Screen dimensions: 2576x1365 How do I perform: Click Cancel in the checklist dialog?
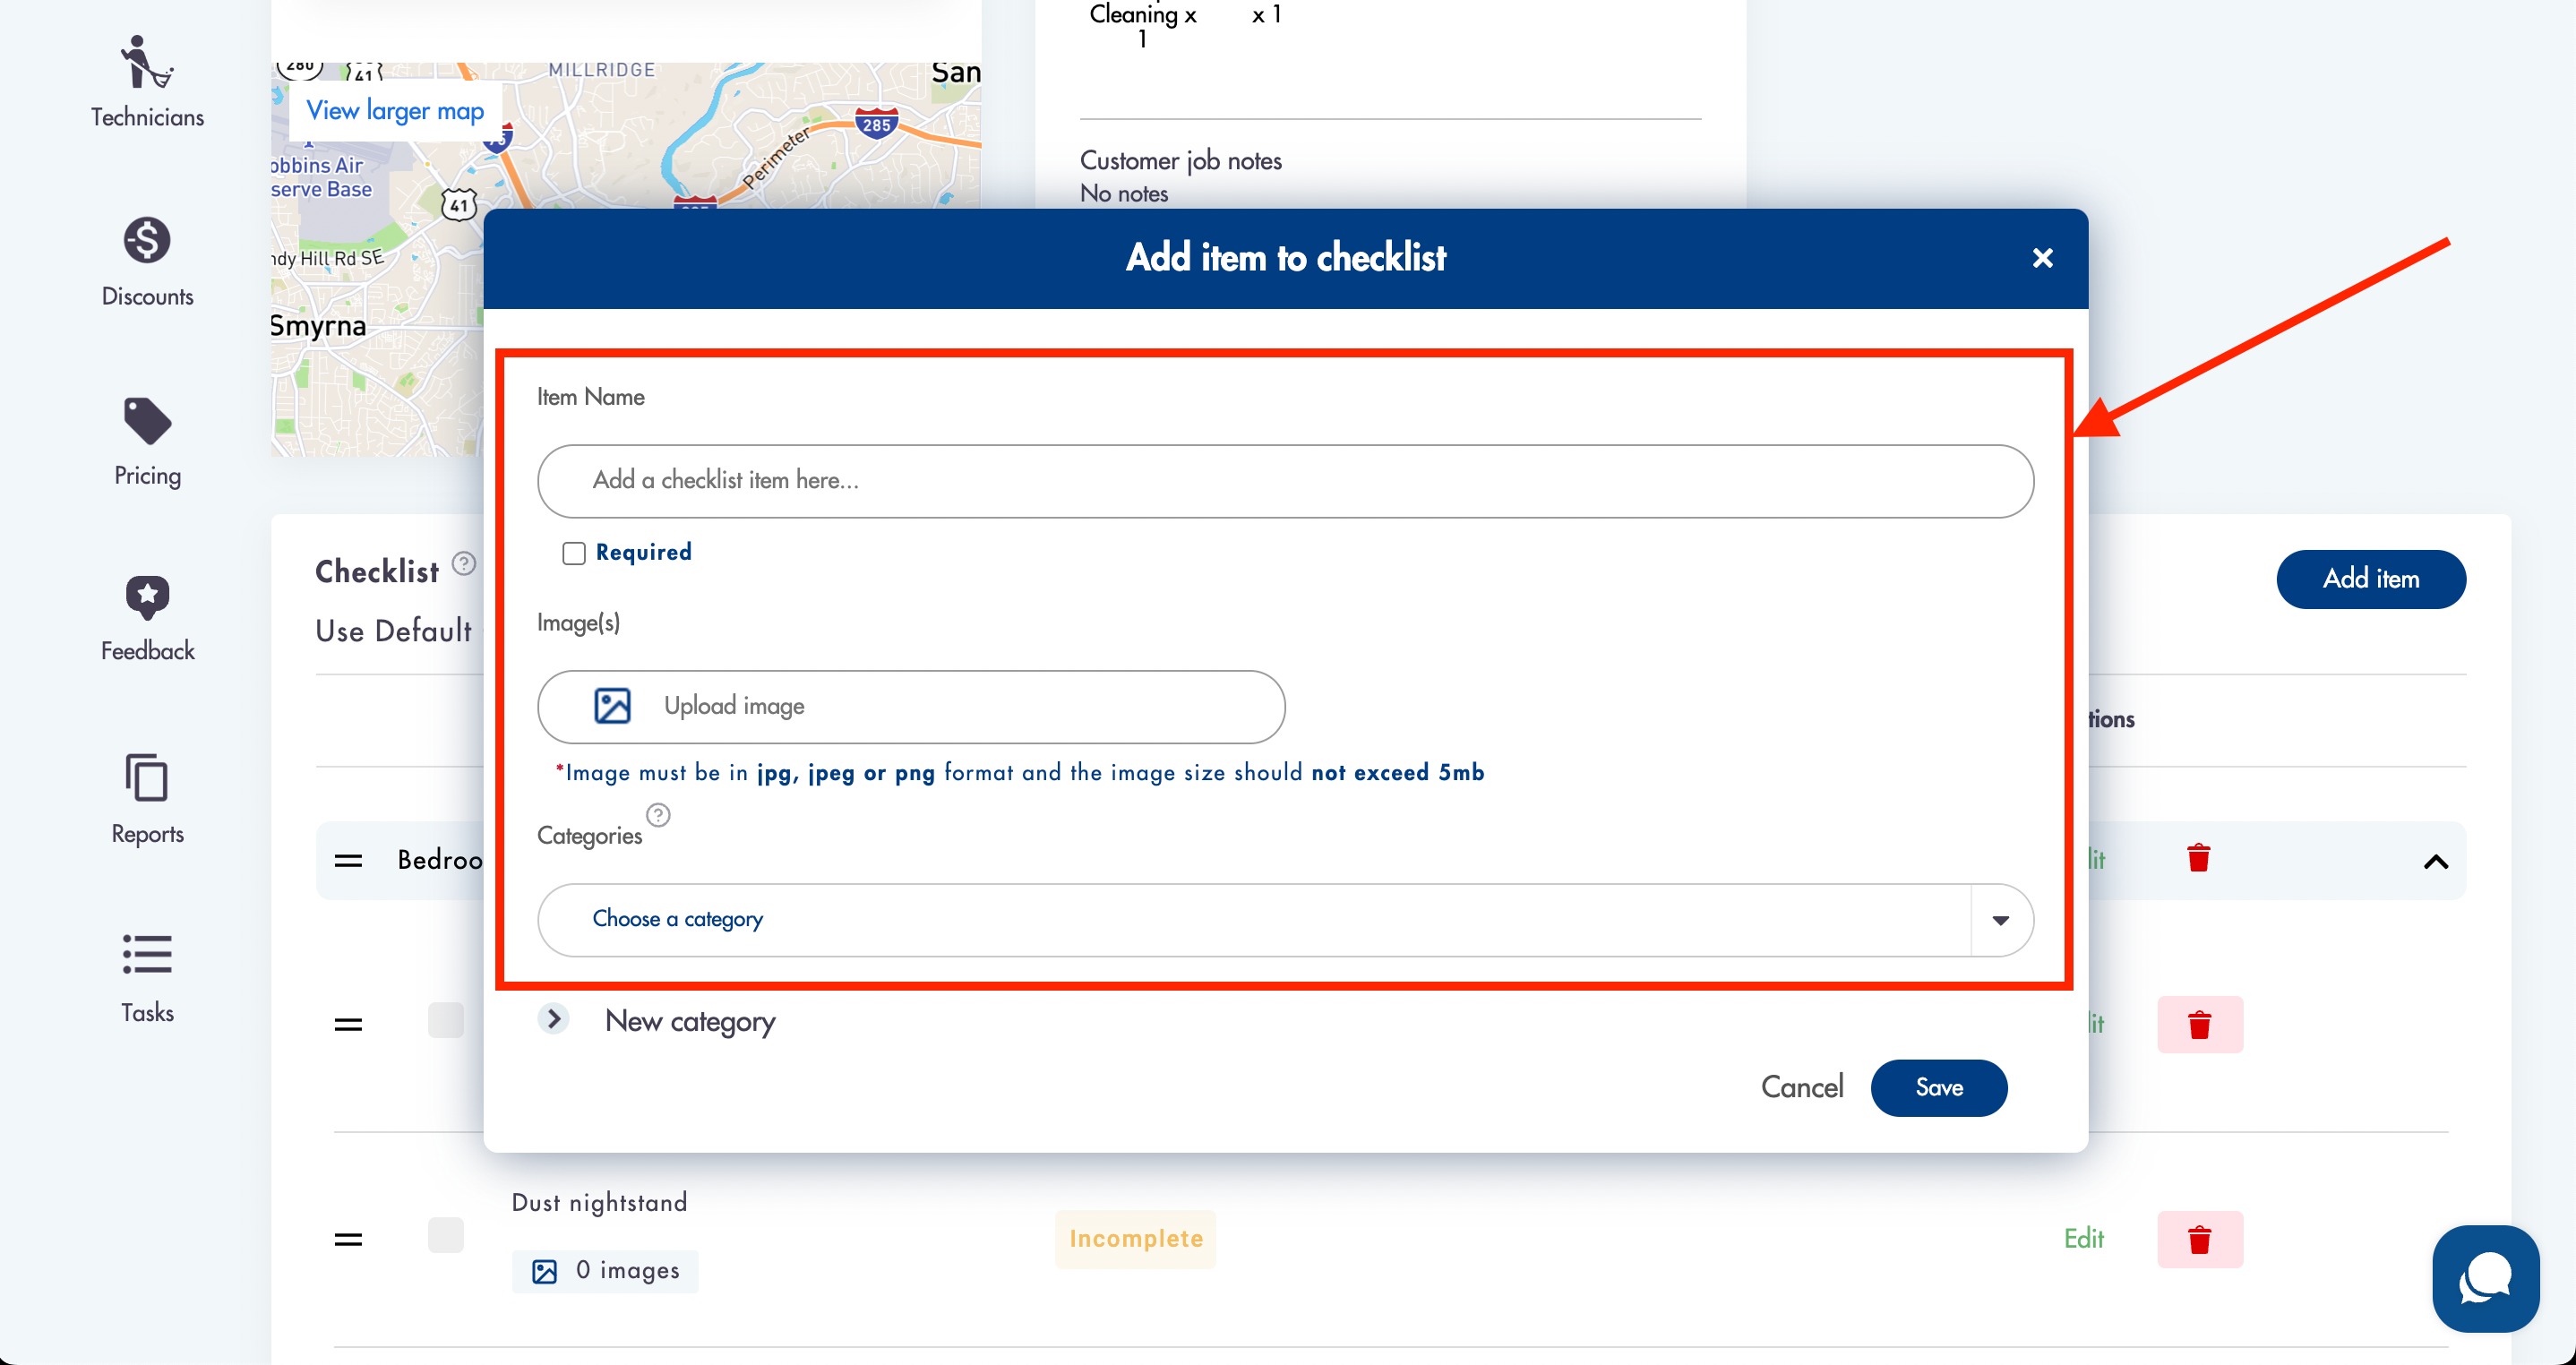pos(1802,1087)
